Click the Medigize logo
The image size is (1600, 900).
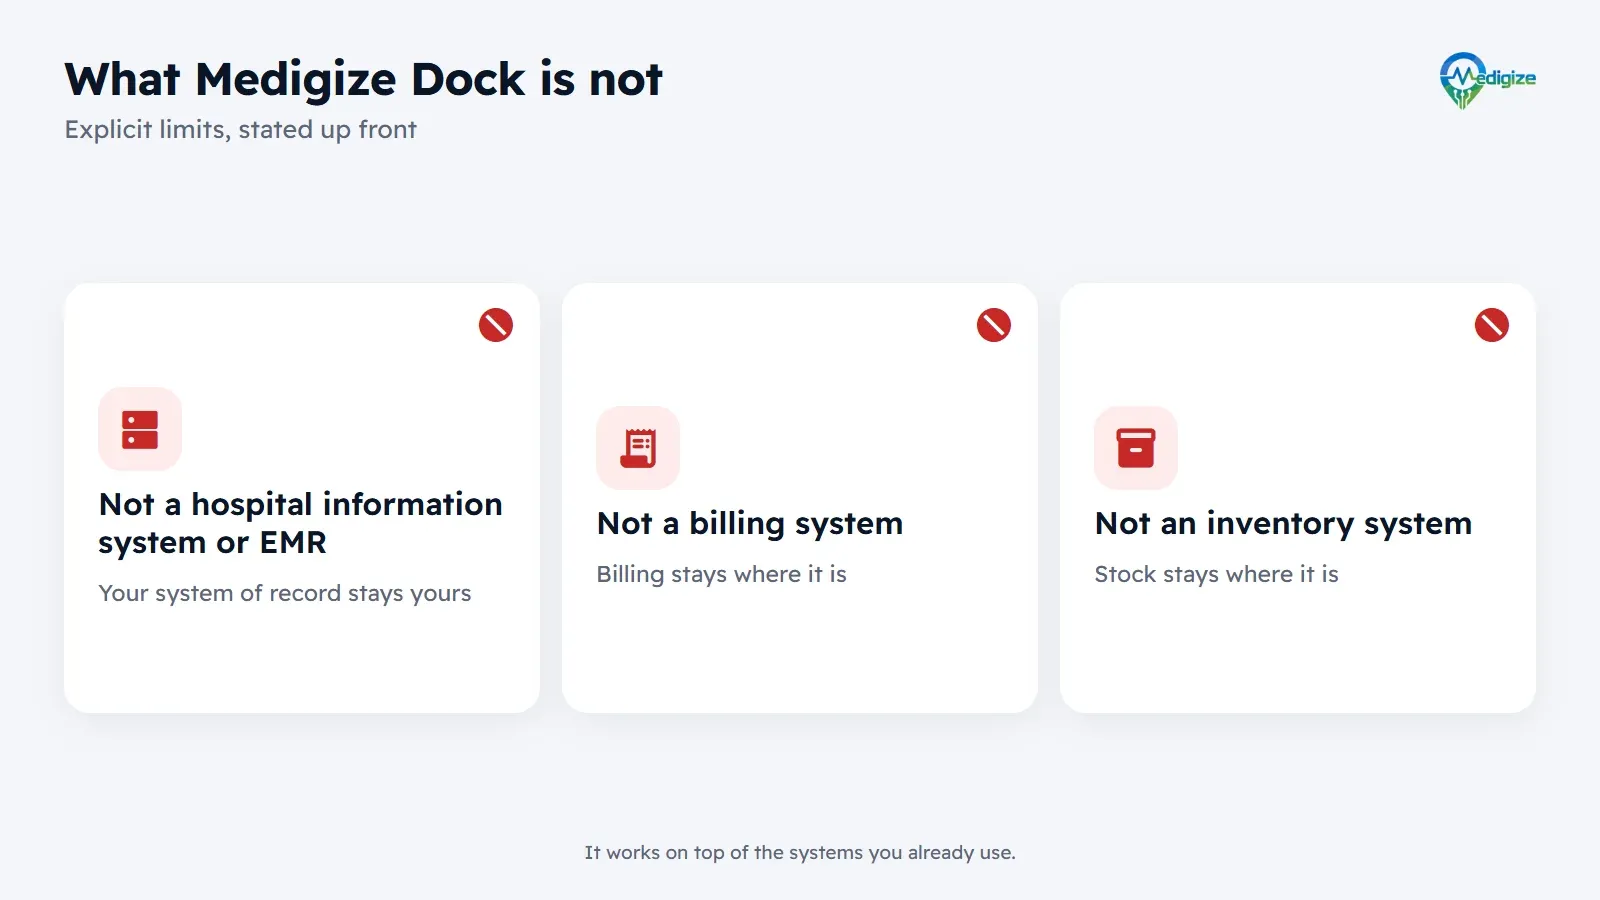1487,80
